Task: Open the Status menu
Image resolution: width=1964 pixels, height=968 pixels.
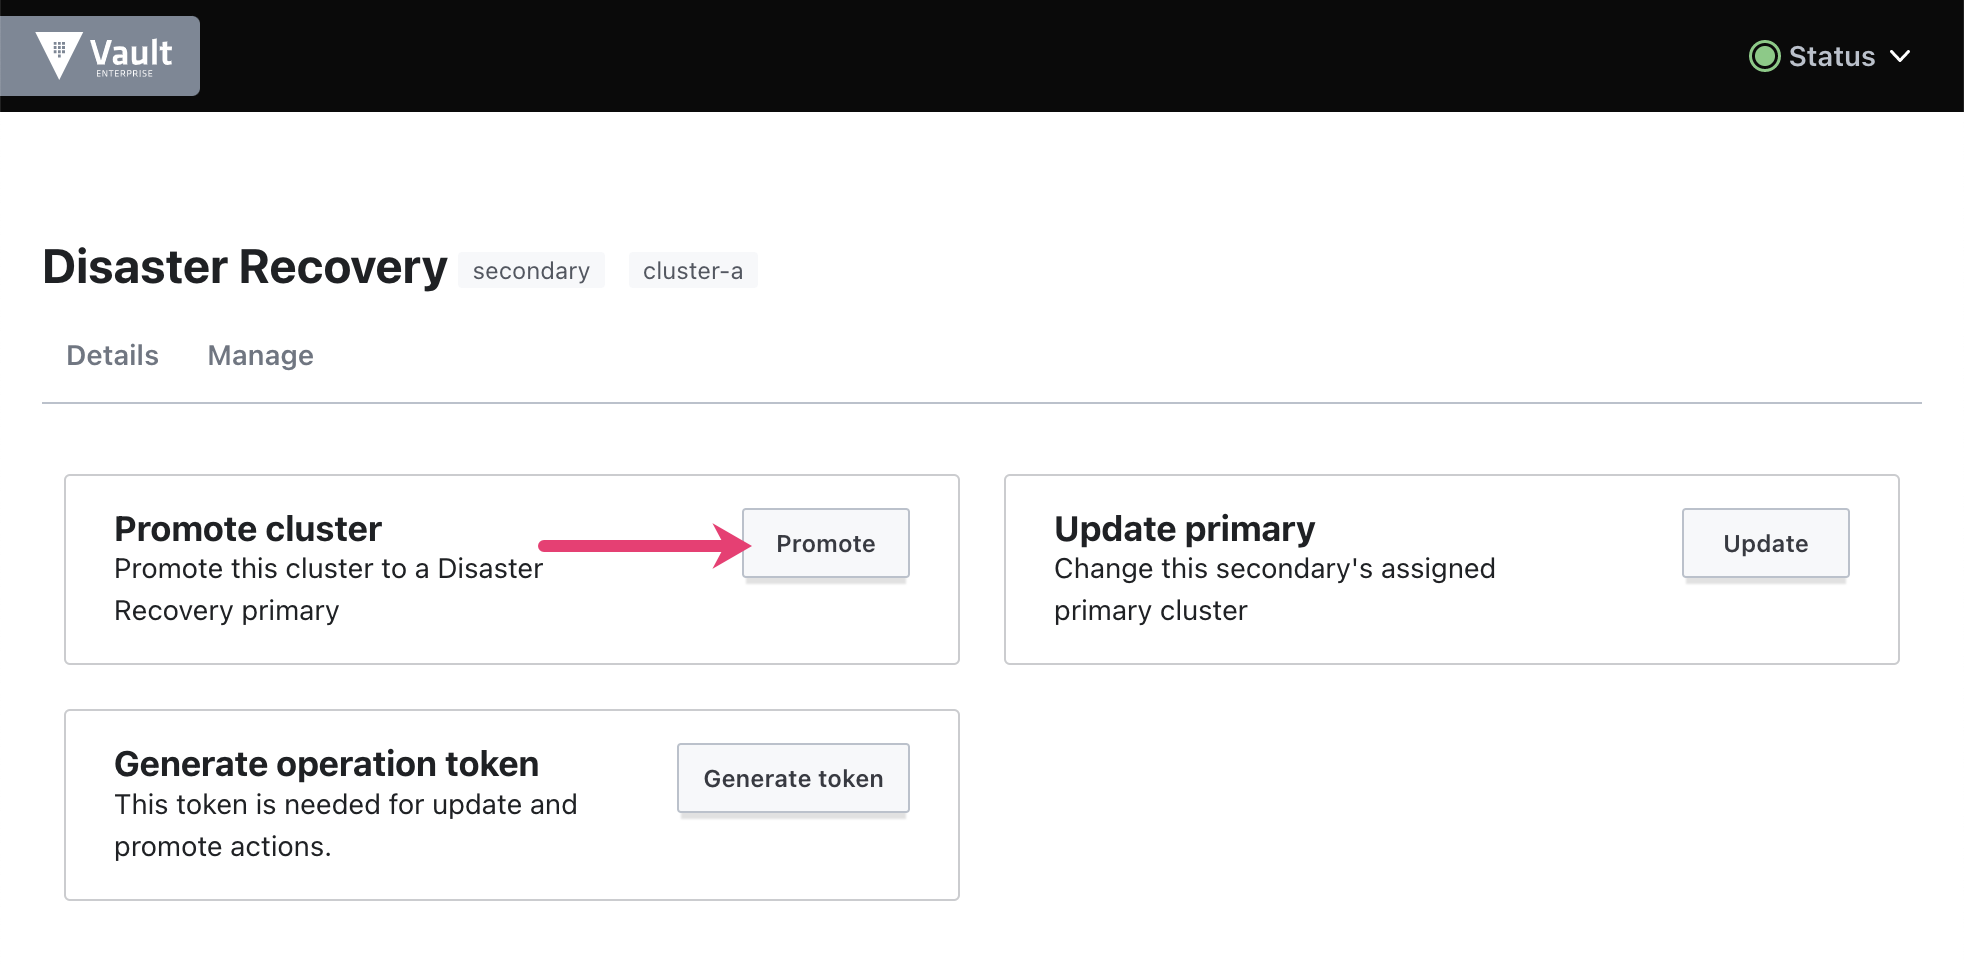Action: (1832, 56)
